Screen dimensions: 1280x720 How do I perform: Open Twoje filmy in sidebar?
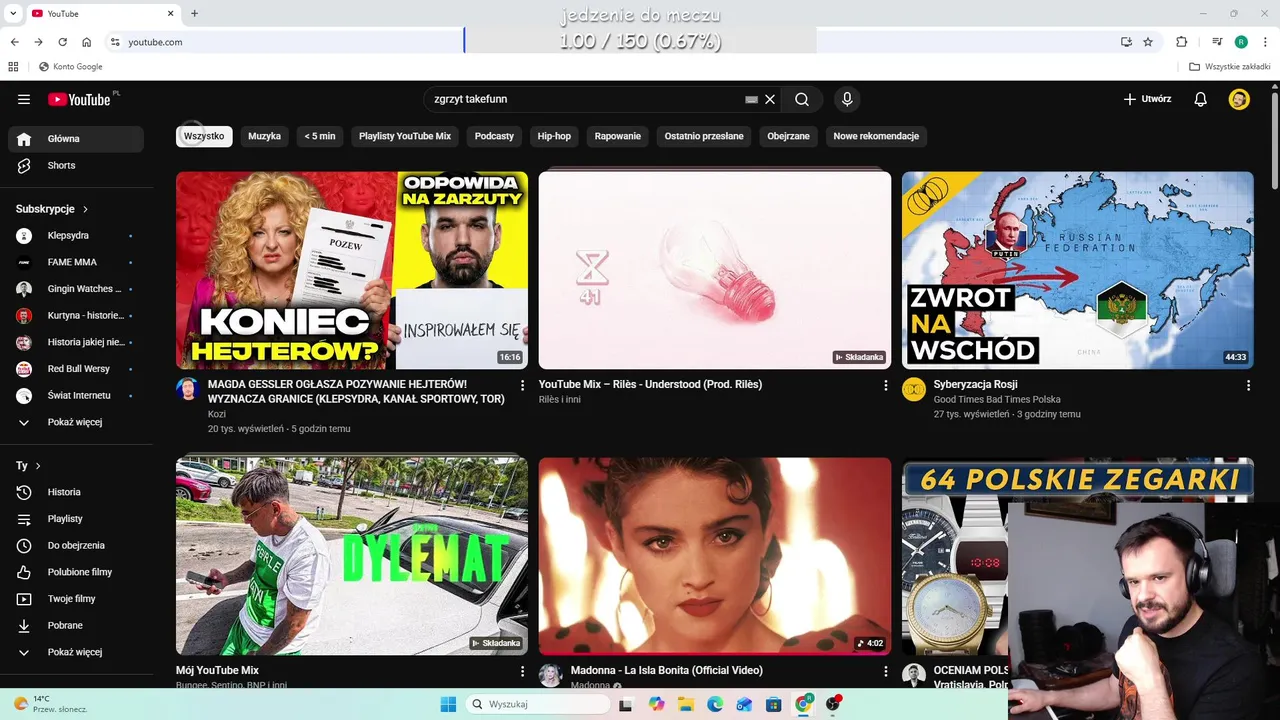click(76, 599)
